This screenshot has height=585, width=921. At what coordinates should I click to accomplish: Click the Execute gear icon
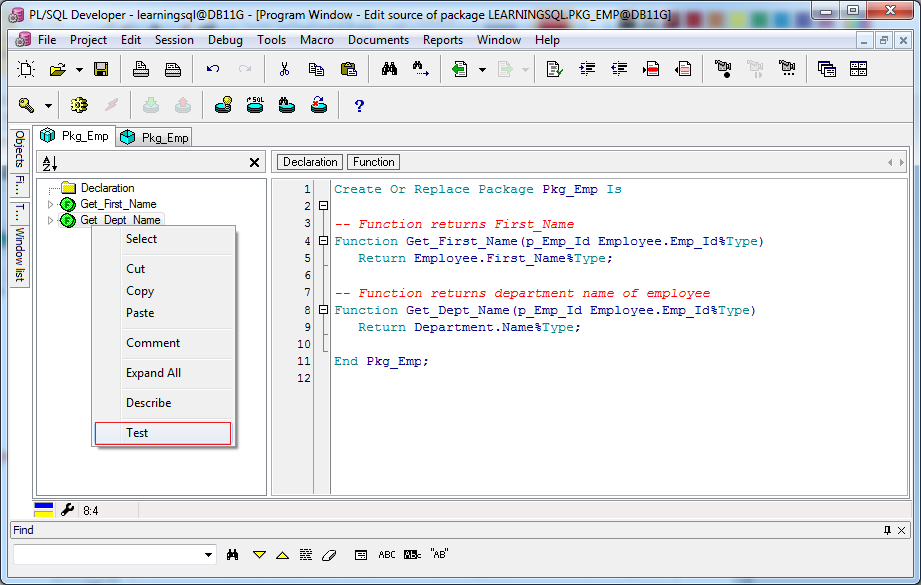pyautogui.click(x=79, y=105)
